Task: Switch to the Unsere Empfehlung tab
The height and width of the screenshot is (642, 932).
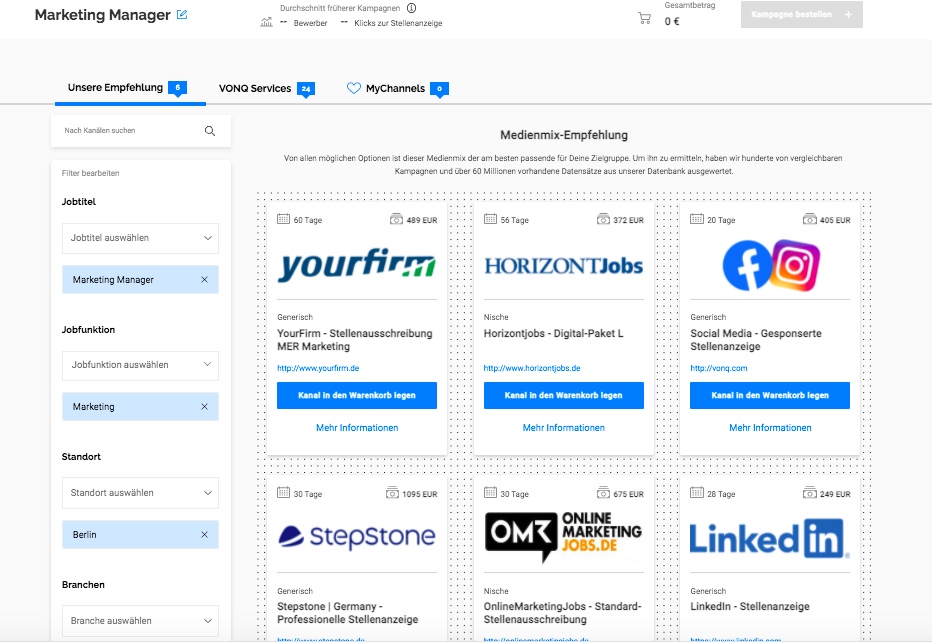Action: point(127,88)
